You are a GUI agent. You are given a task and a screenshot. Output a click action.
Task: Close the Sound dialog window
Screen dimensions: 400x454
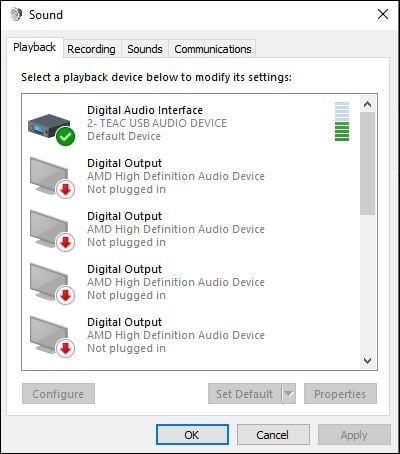click(383, 14)
